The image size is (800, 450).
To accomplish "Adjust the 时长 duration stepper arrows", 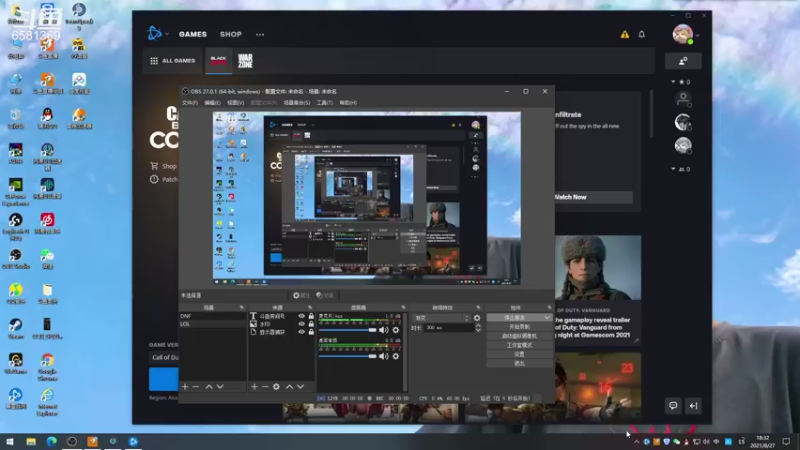I will [x=478, y=328].
